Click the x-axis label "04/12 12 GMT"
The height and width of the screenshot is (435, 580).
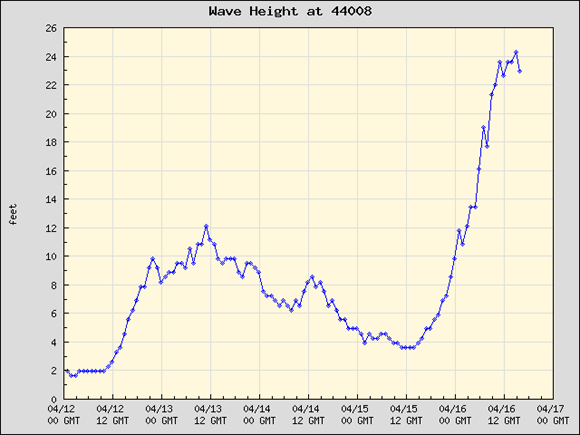[x=112, y=415]
